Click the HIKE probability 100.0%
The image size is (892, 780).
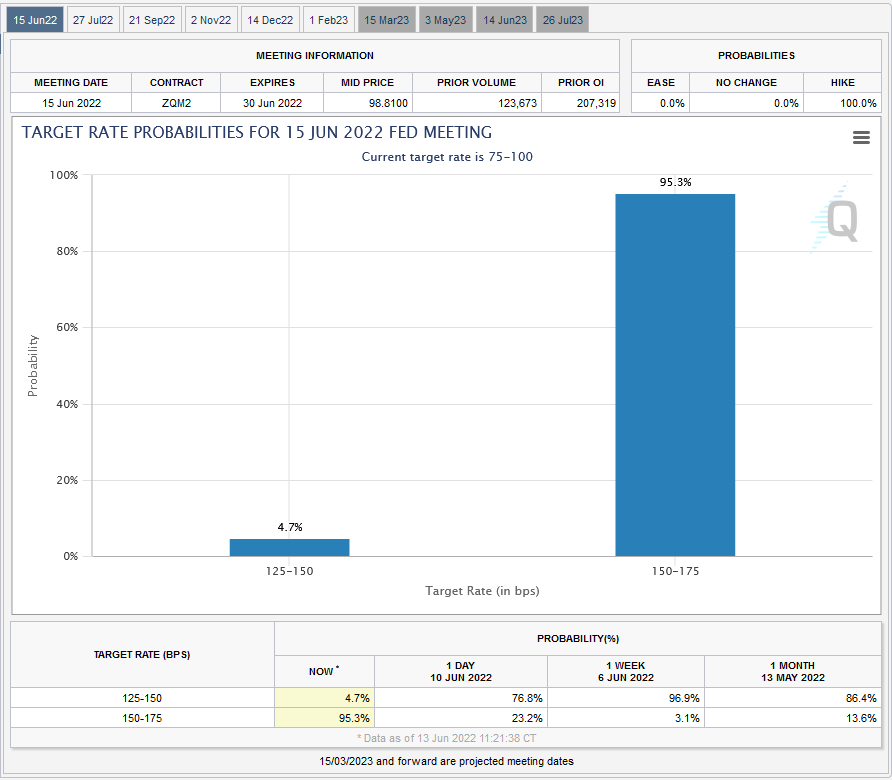[858, 103]
